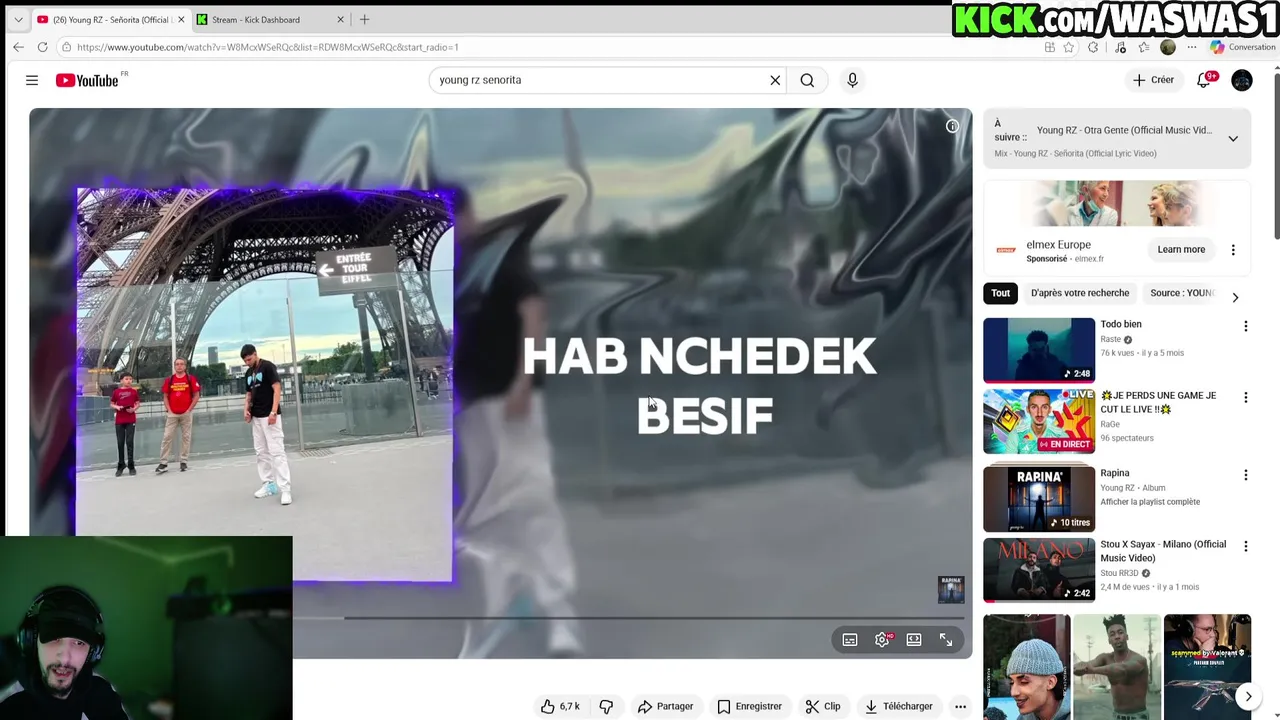Open options for Rapina album
1280x720 pixels.
pyautogui.click(x=1245, y=475)
